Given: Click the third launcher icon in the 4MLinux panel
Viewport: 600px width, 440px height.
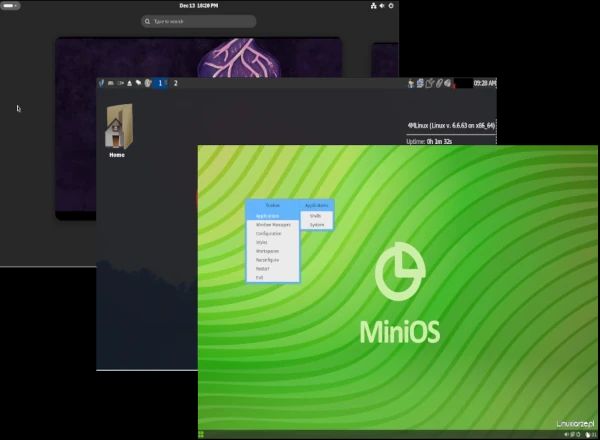Looking at the screenshot, I should (121, 83).
